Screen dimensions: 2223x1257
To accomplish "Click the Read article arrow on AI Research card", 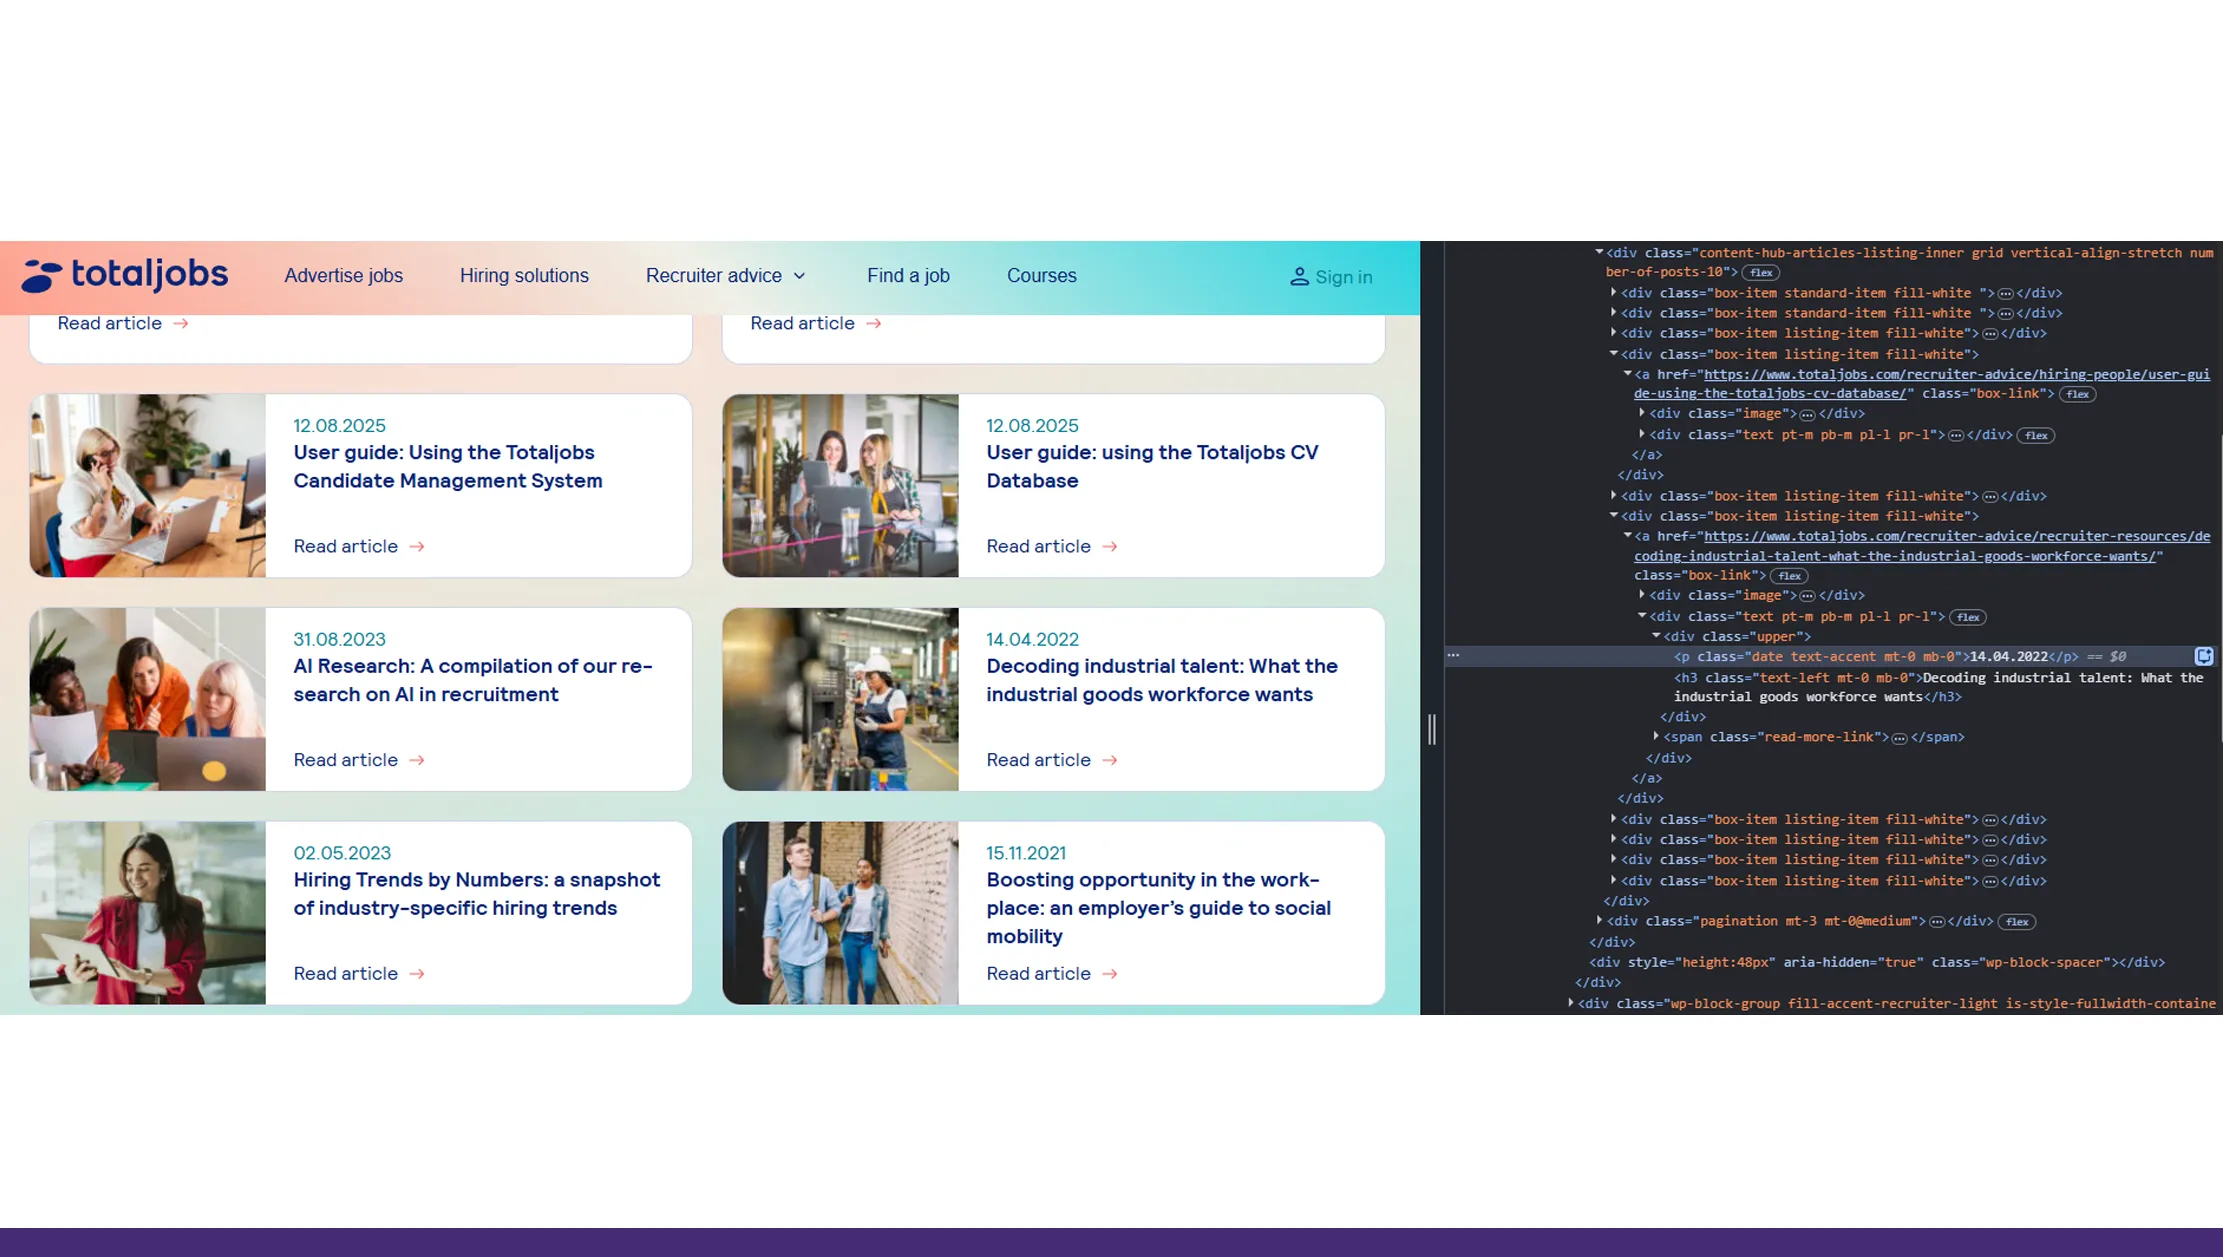I will coord(417,759).
